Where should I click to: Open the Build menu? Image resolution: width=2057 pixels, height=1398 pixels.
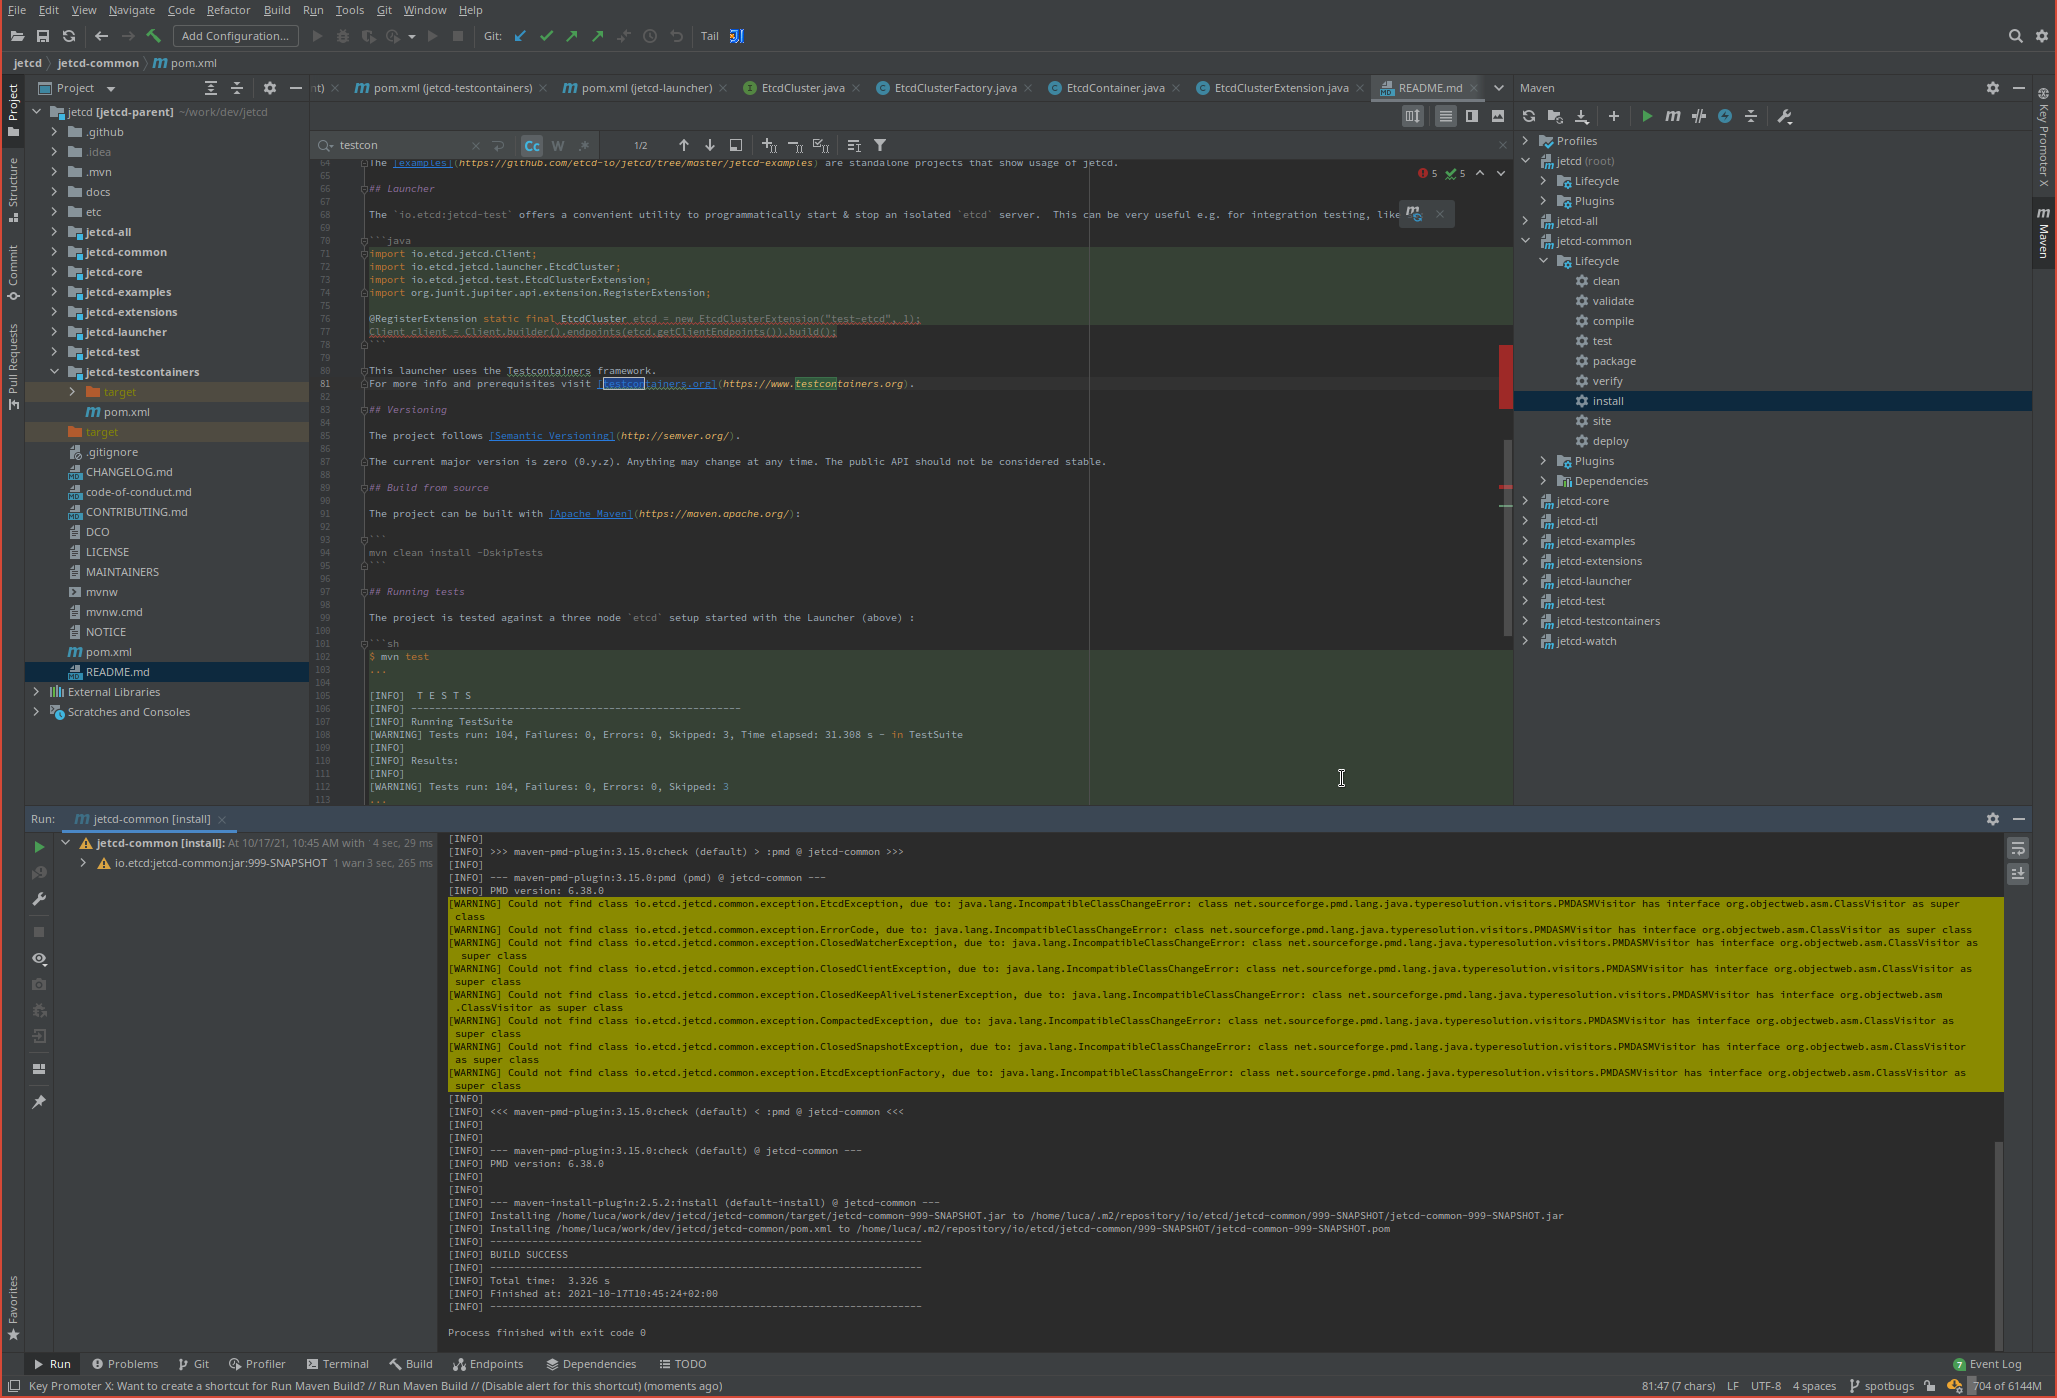[276, 10]
